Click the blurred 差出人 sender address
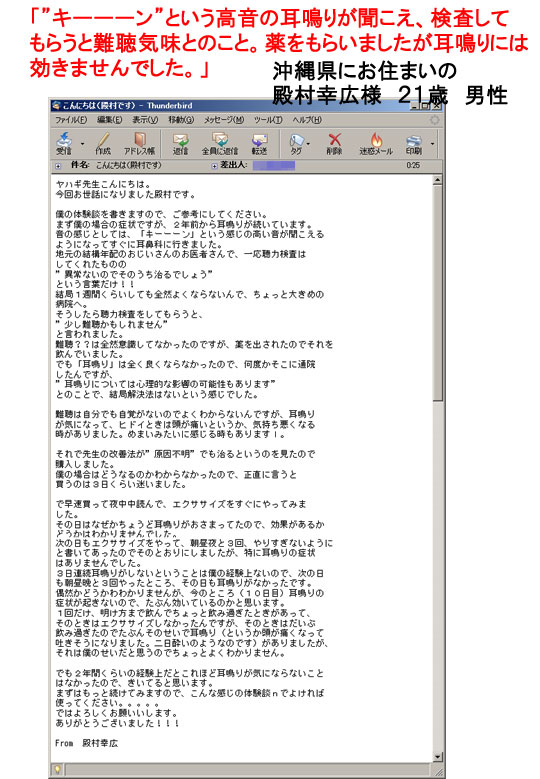Image resolution: width=540 pixels, height=779 pixels. click(274, 165)
